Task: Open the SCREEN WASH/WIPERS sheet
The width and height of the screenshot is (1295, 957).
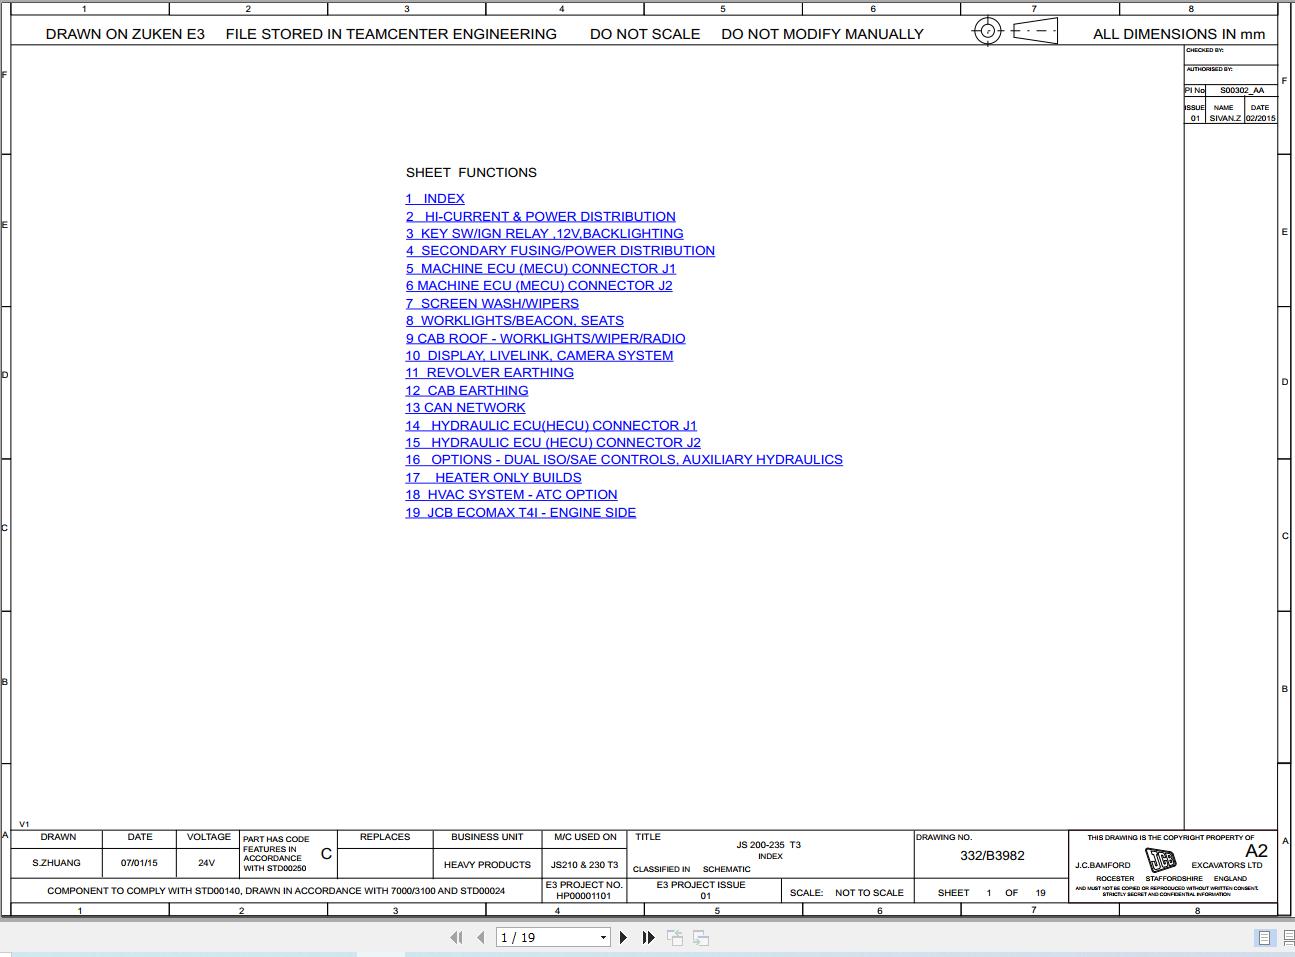Action: [492, 303]
